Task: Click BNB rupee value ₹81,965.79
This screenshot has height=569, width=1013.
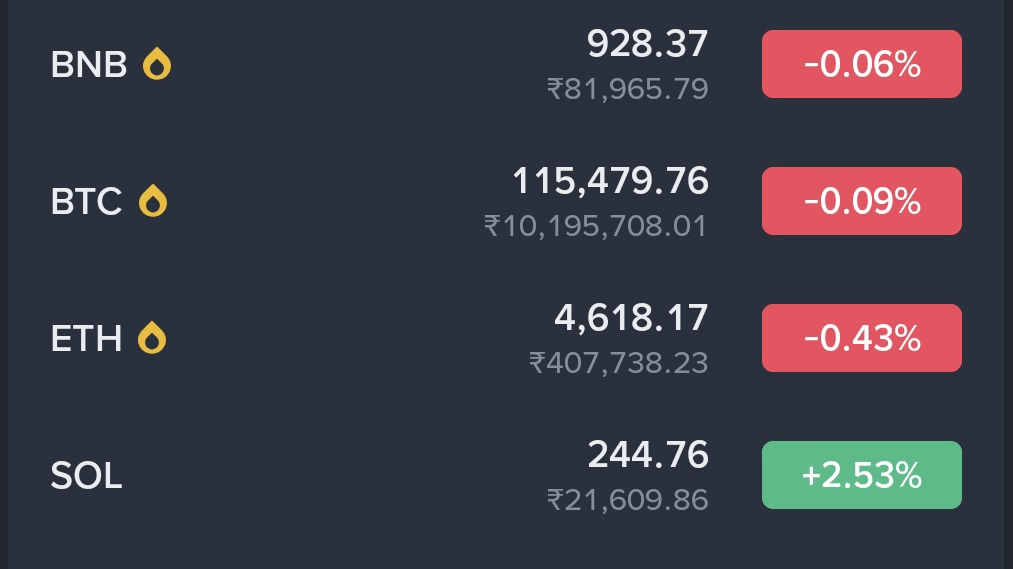Action: [x=628, y=89]
